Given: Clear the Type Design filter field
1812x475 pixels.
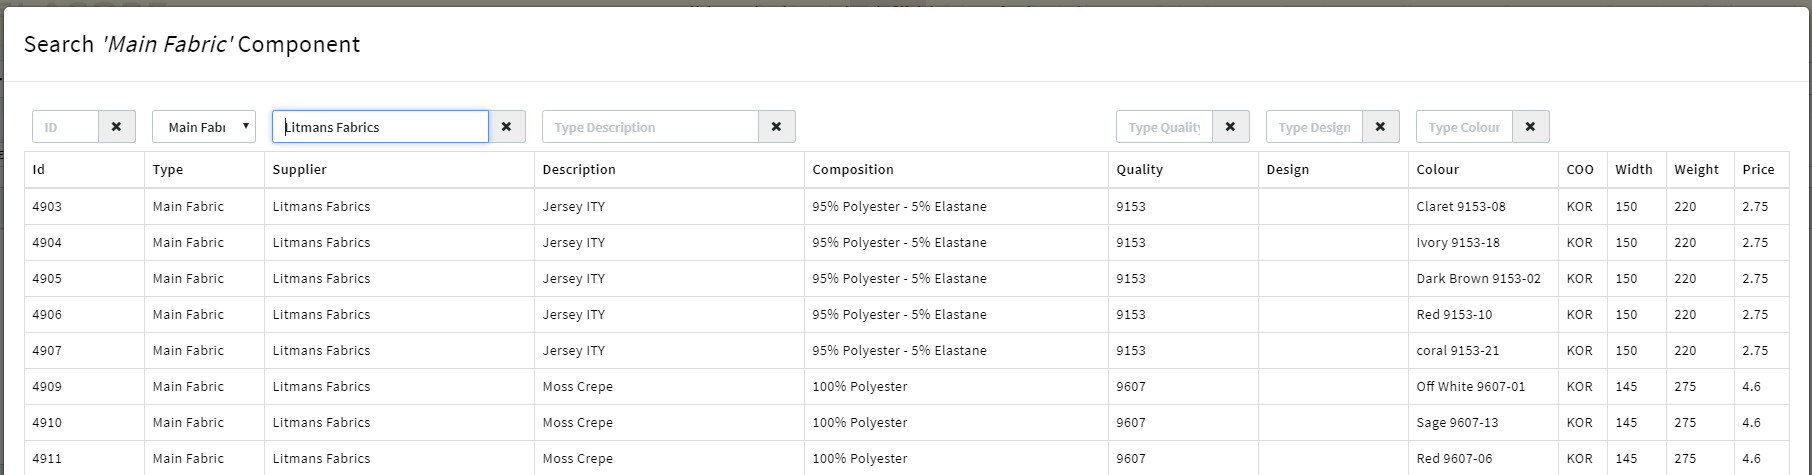Looking at the screenshot, I should tap(1380, 127).
